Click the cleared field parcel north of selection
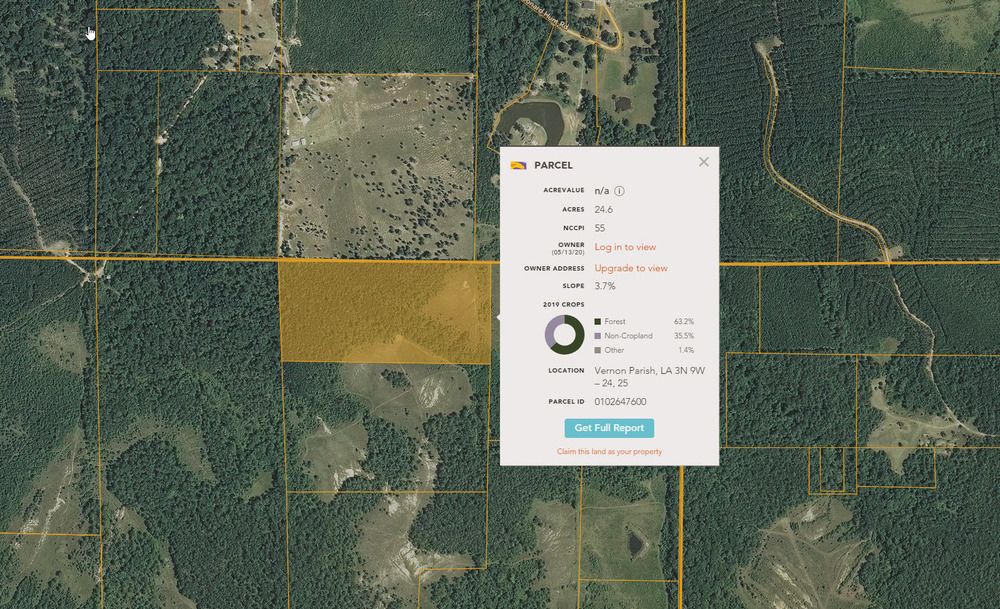The height and width of the screenshot is (609, 1000). pos(380,165)
